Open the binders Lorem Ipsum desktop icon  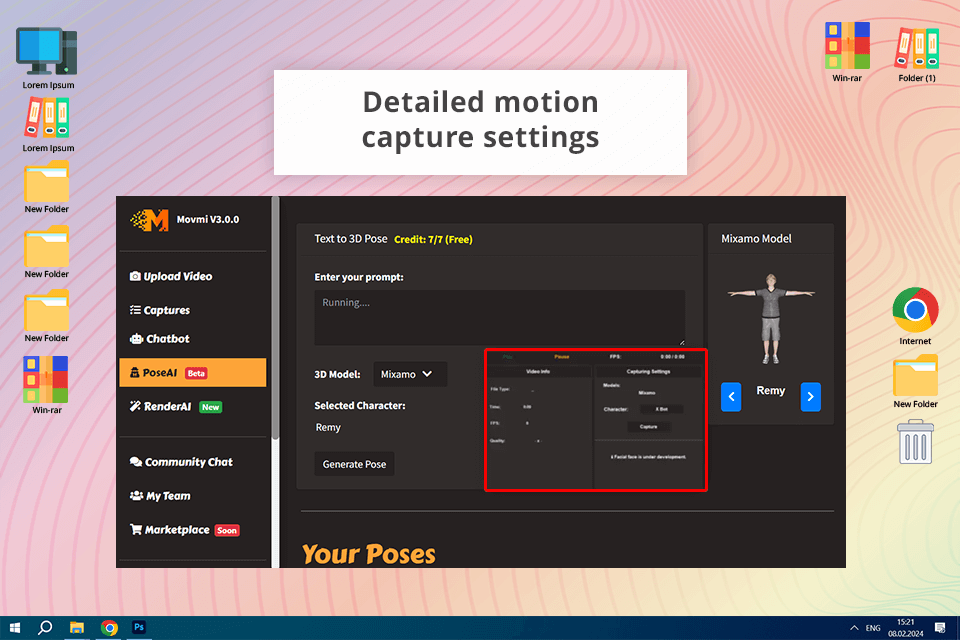47,118
